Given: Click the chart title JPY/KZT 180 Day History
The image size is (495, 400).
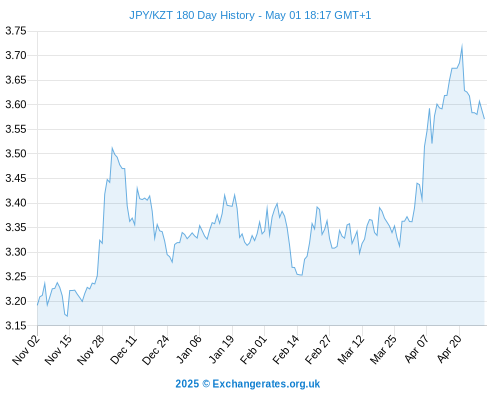Looking at the screenshot, I should coord(192,15).
